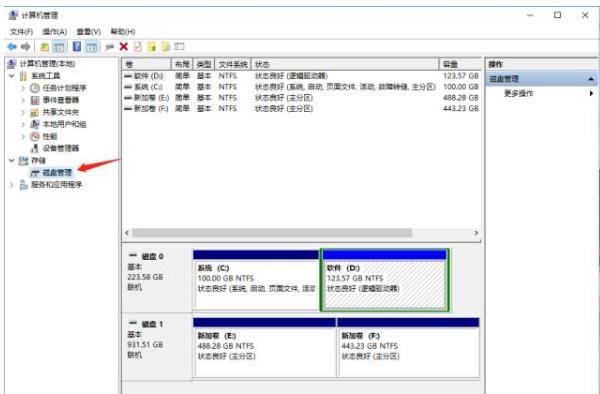This screenshot has height=394, width=600.
Task: Expand the 共享文件夹 tree node
Action: [23, 112]
